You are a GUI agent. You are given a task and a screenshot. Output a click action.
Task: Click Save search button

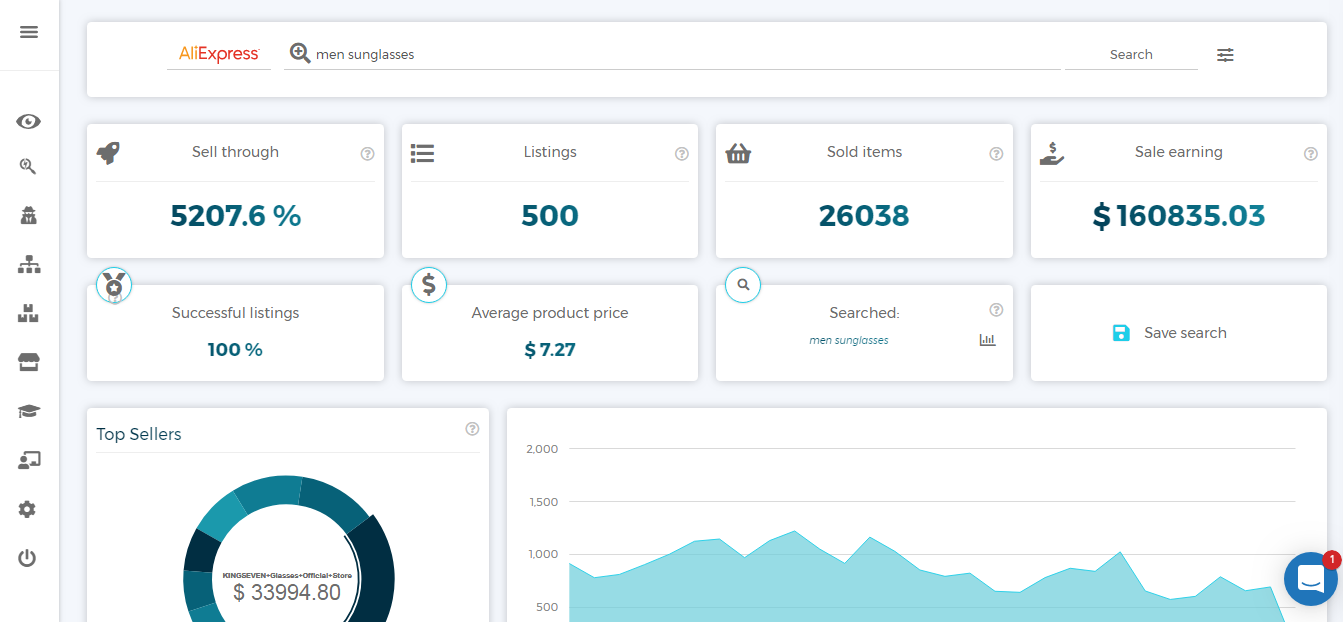[x=1170, y=333]
